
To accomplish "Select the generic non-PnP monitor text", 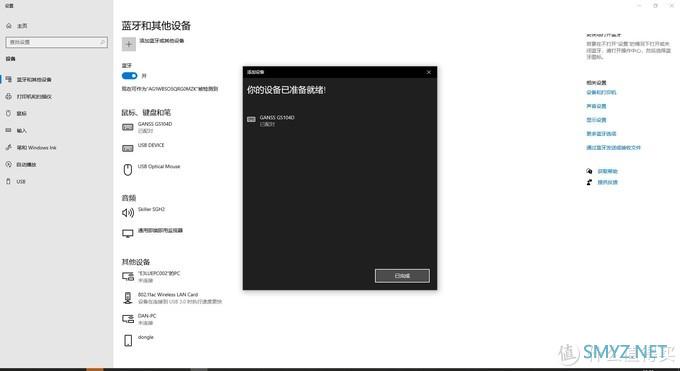I will click(160, 230).
